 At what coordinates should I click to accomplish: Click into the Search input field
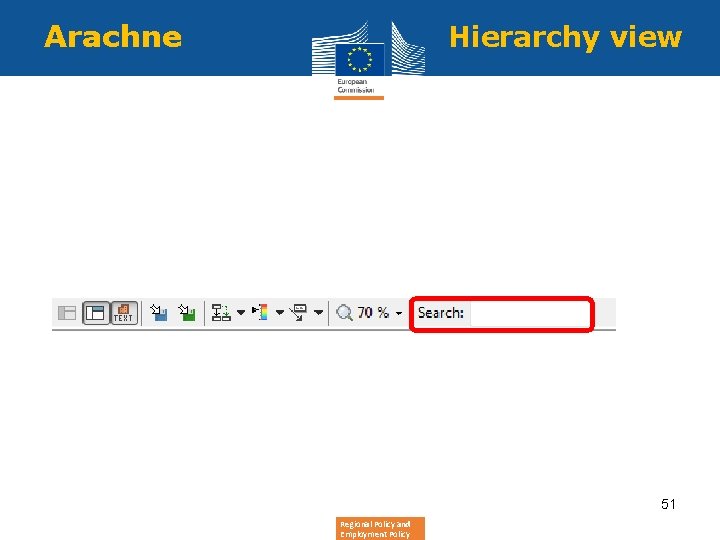coord(529,314)
